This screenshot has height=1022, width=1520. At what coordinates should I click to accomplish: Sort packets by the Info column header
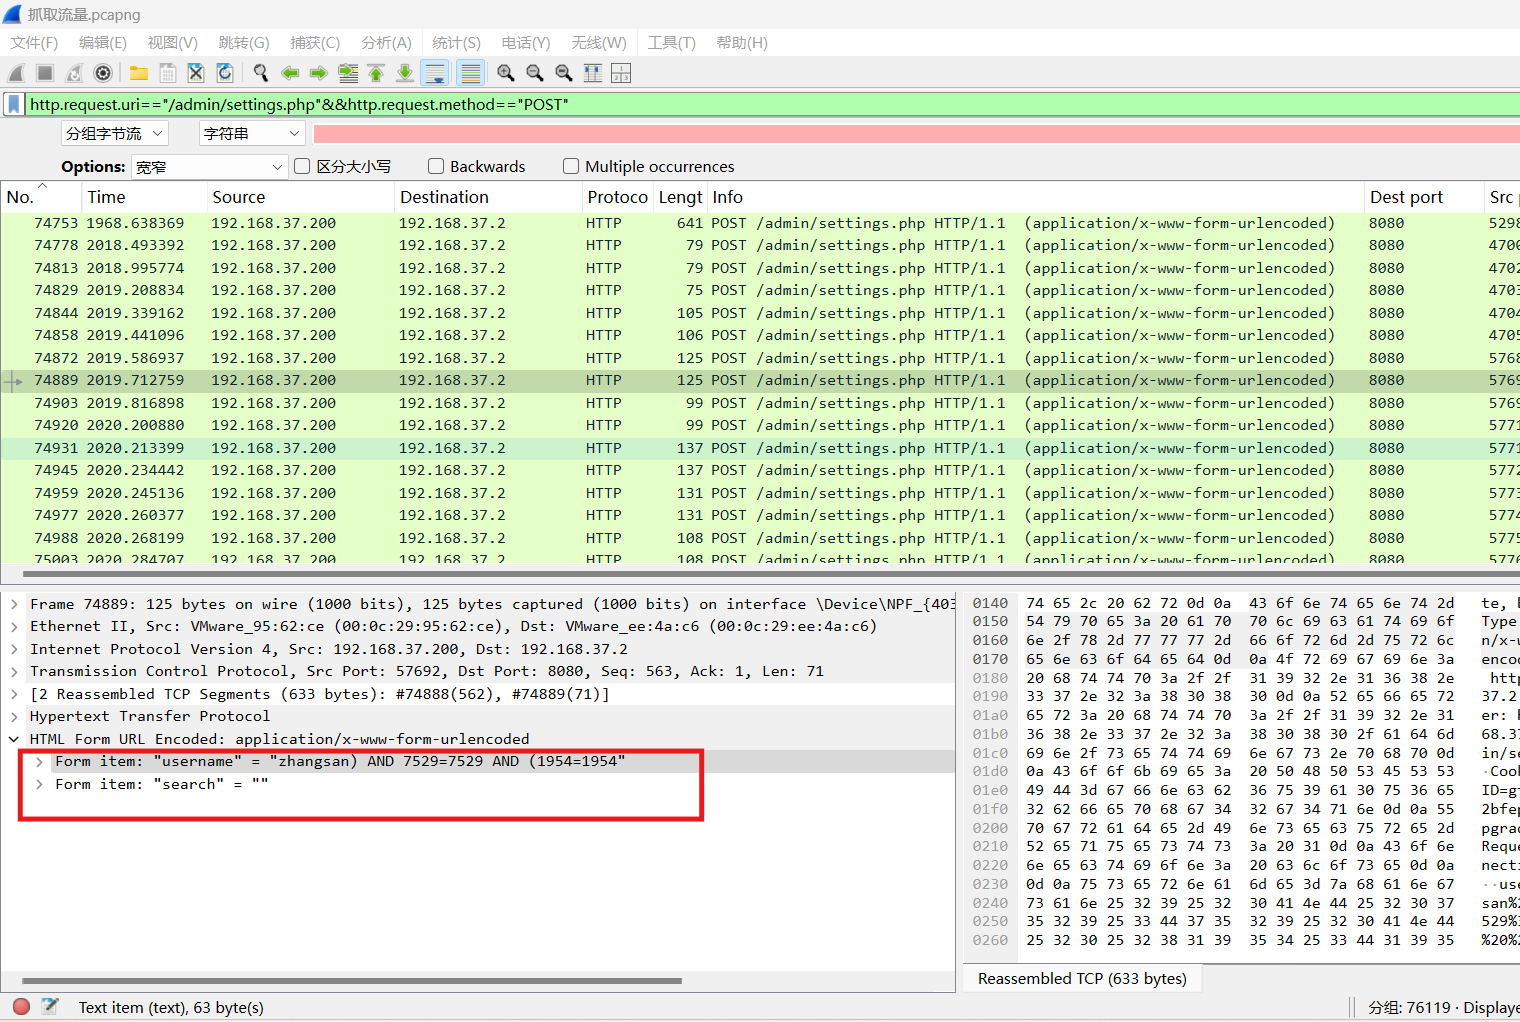pos(1036,197)
